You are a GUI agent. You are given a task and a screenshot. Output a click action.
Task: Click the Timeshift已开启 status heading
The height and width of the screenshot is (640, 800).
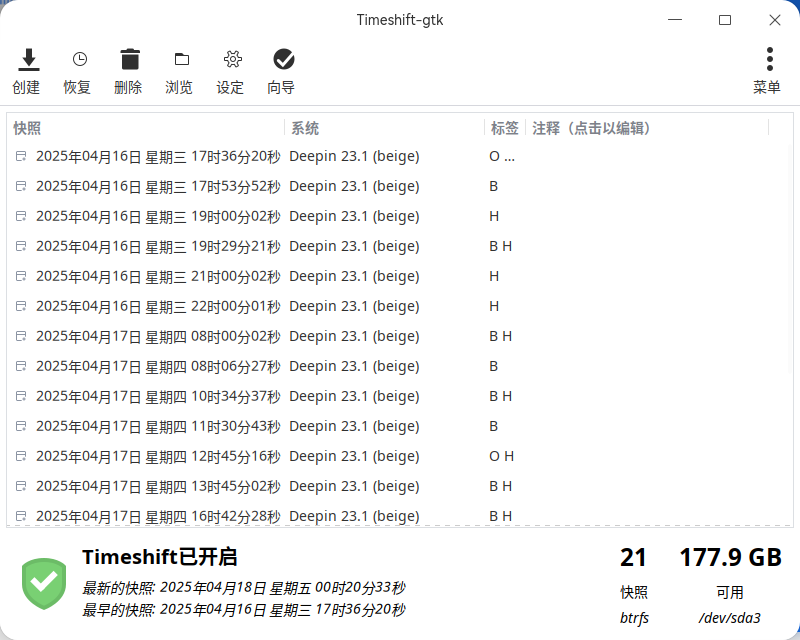pos(160,557)
